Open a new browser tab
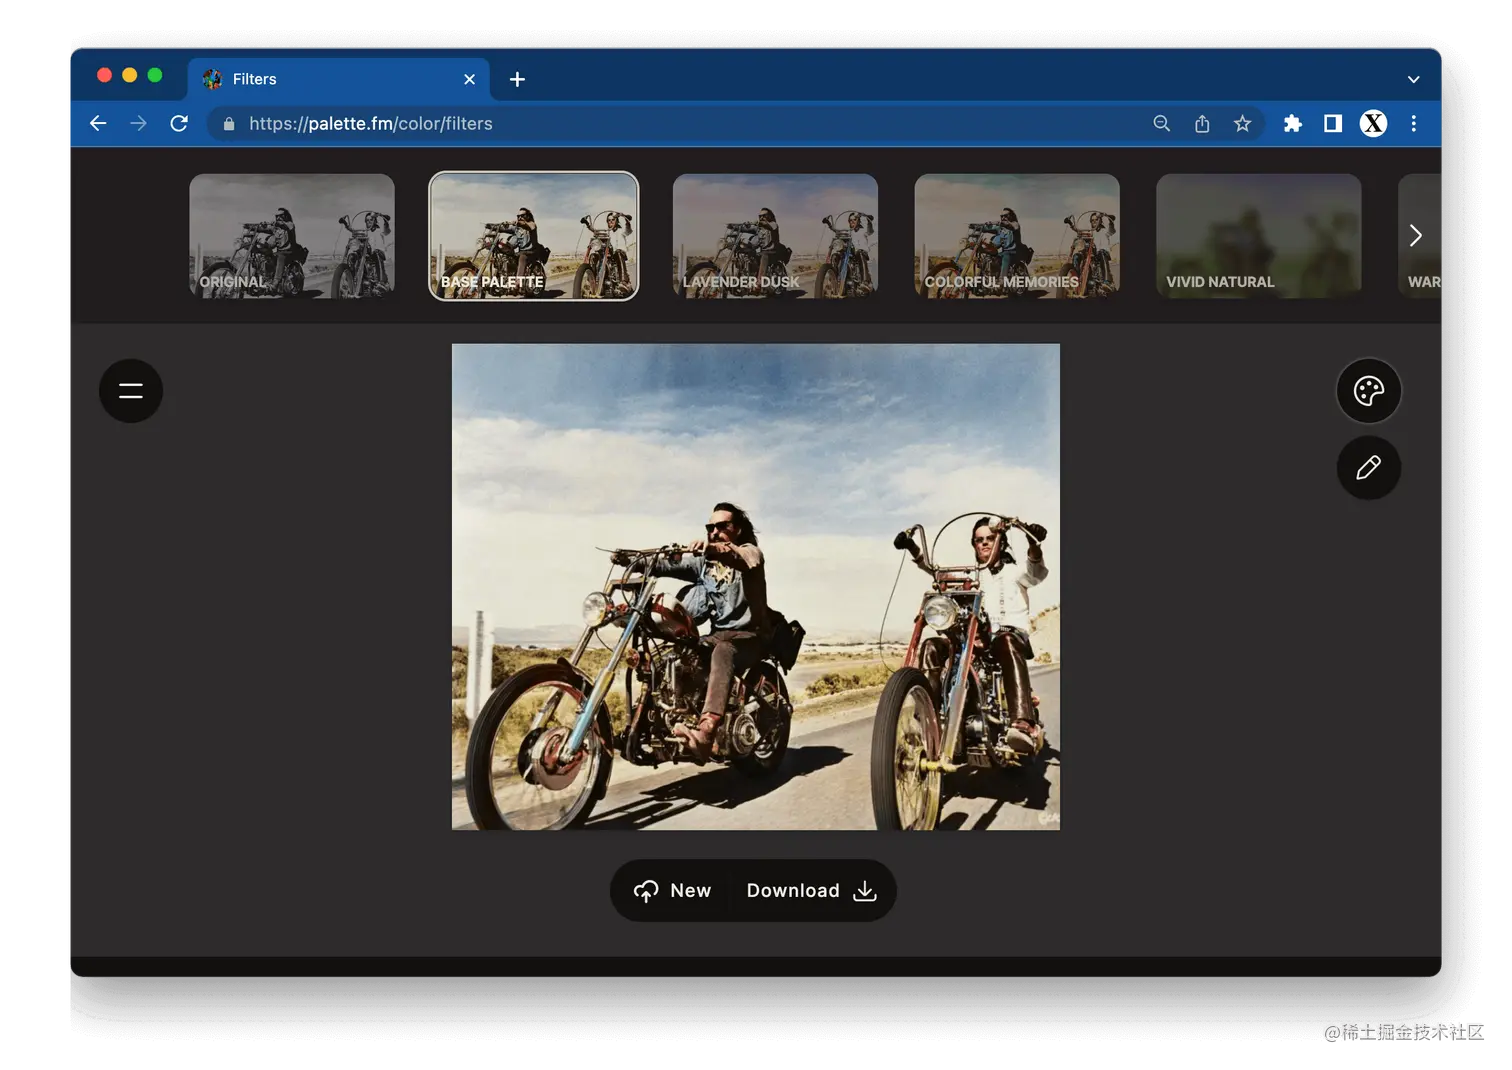 coord(516,79)
